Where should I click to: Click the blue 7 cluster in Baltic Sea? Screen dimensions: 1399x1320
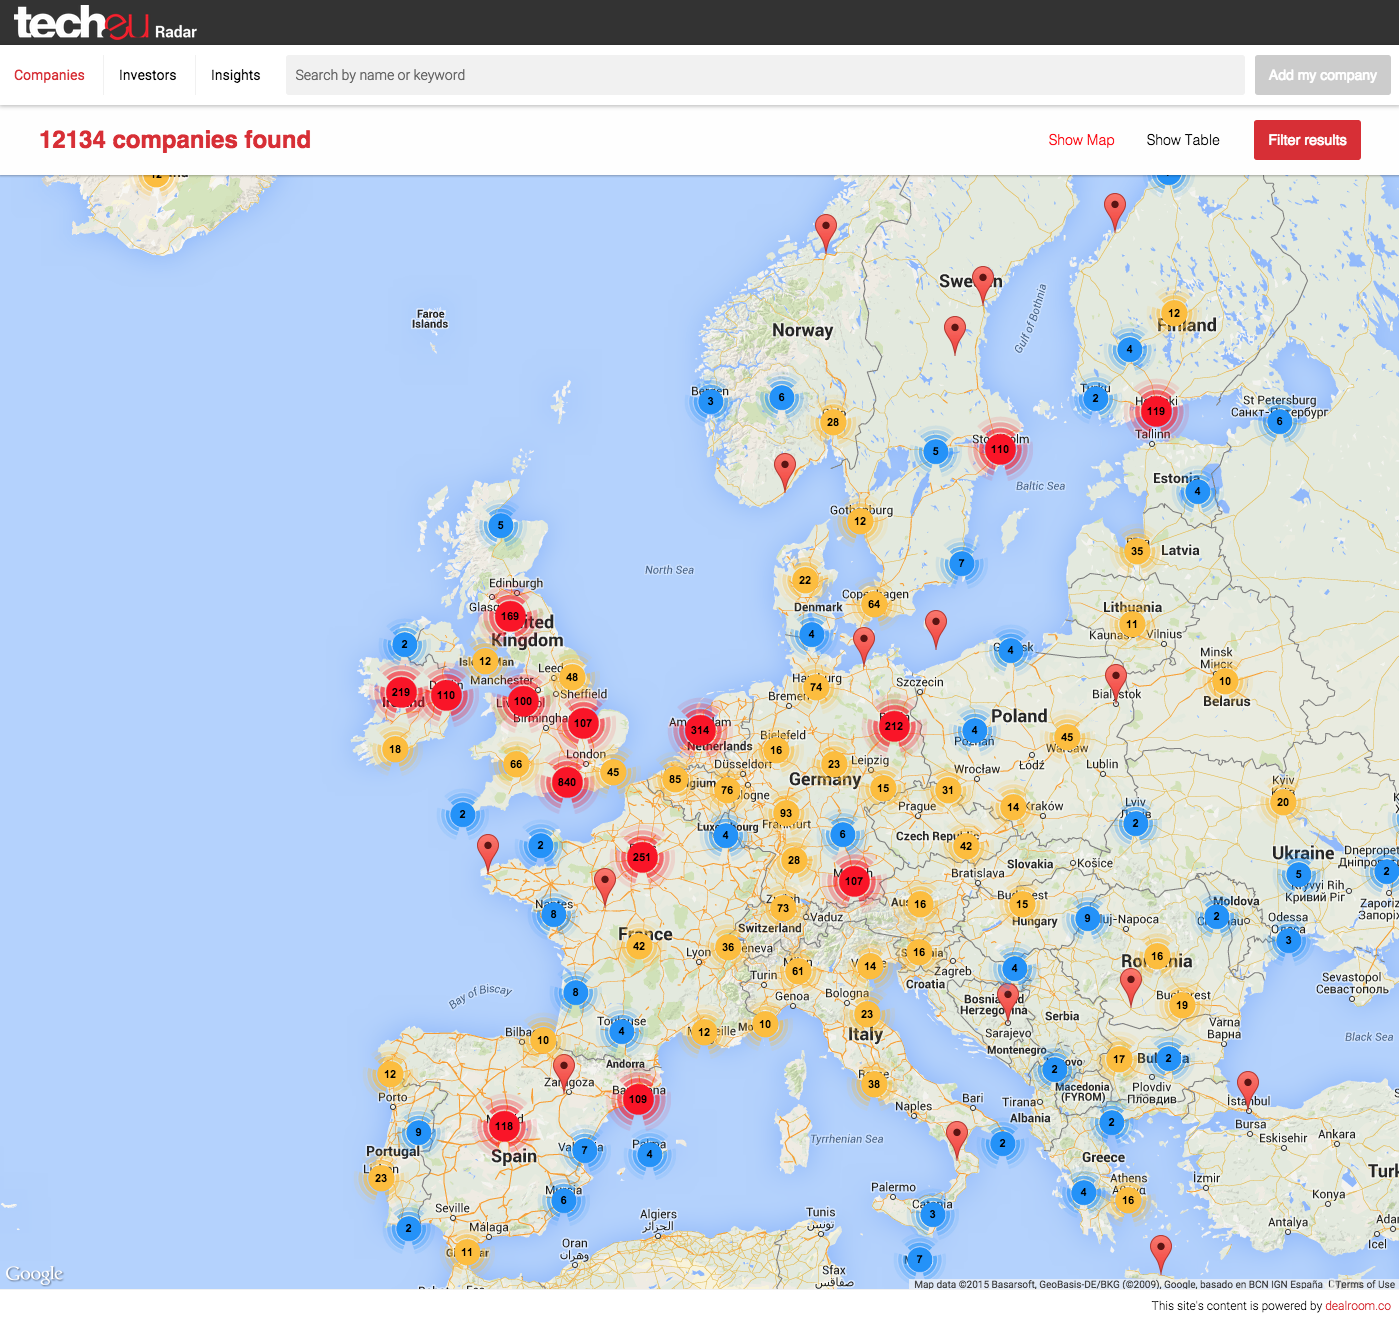(x=961, y=564)
